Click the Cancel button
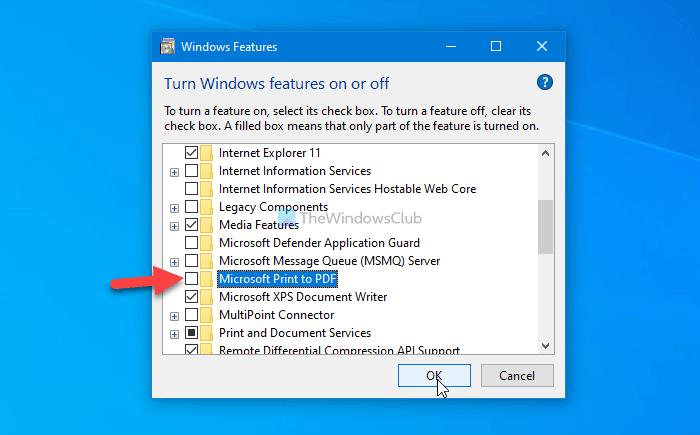Screen dimensions: 700x435 [517, 375]
